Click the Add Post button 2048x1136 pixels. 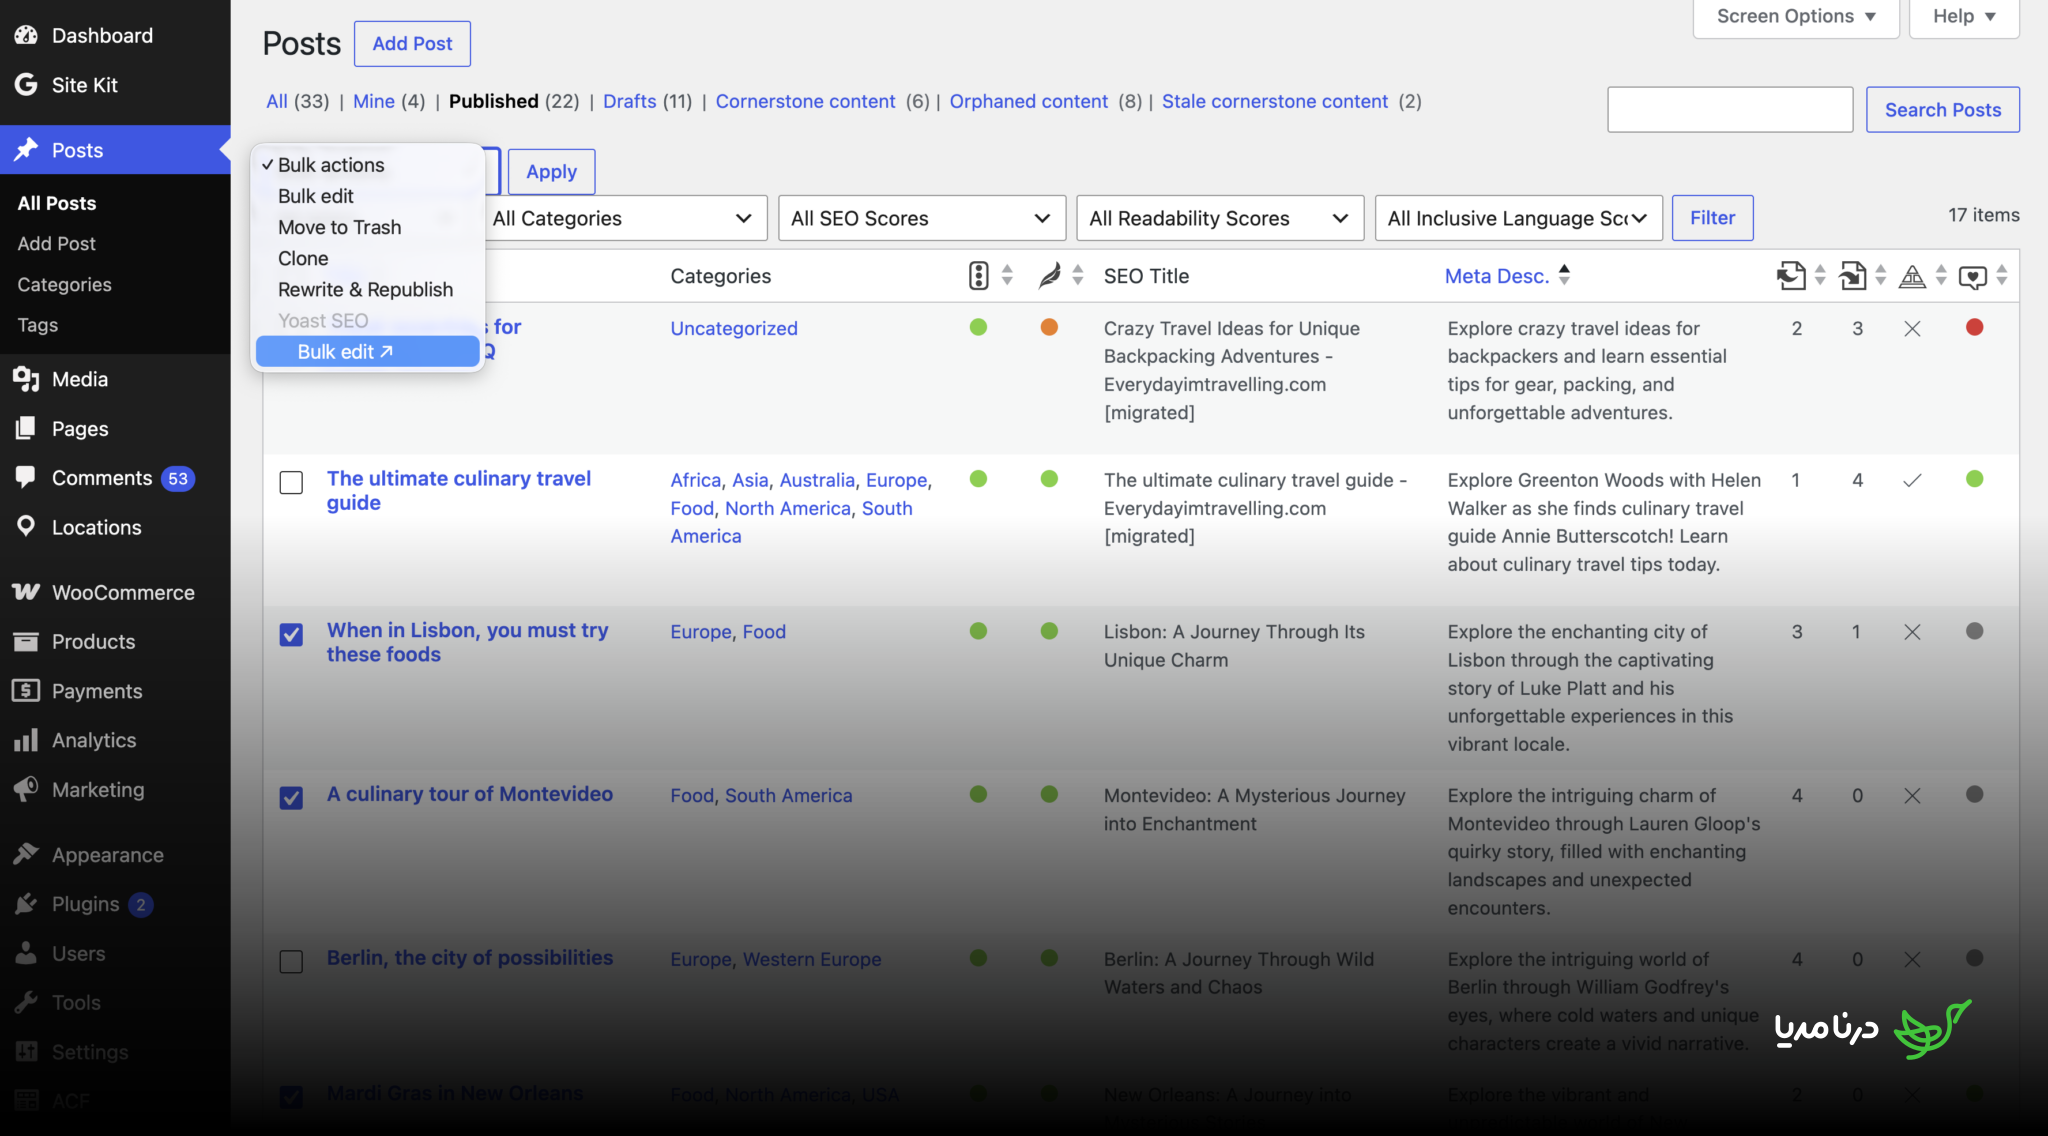[x=412, y=44]
